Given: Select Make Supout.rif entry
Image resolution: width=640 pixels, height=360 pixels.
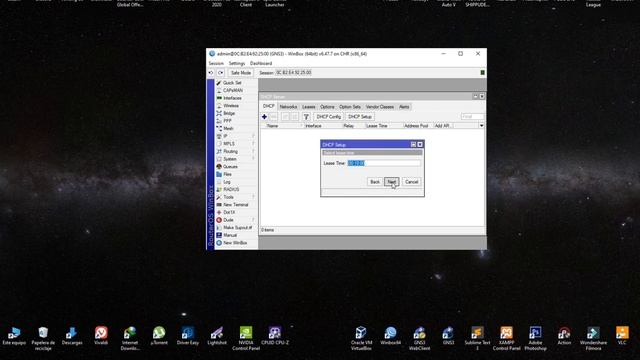Looking at the screenshot, I should tap(238, 227).
